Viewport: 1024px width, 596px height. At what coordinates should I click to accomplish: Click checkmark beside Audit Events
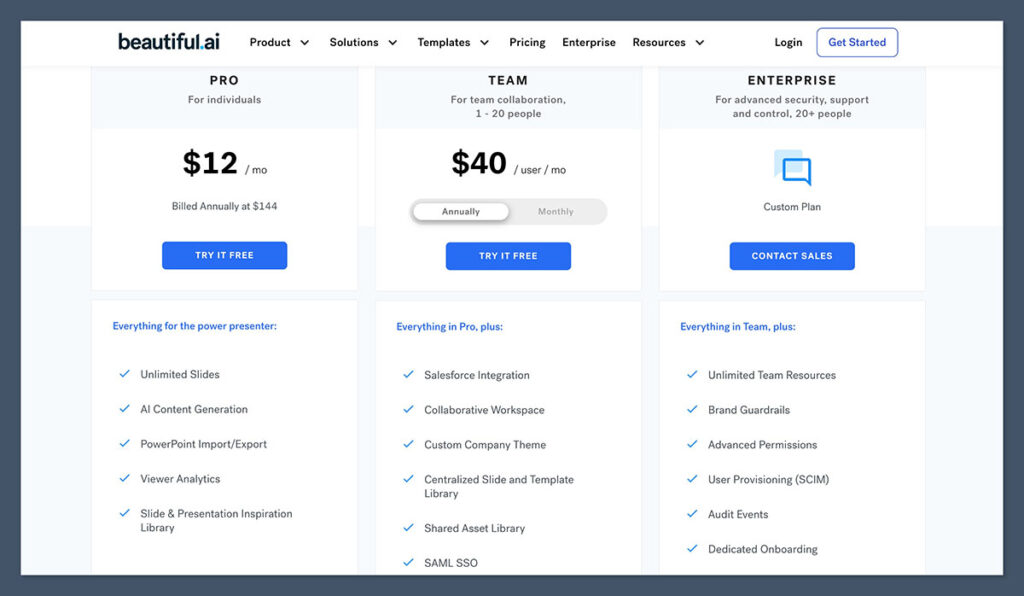(692, 514)
